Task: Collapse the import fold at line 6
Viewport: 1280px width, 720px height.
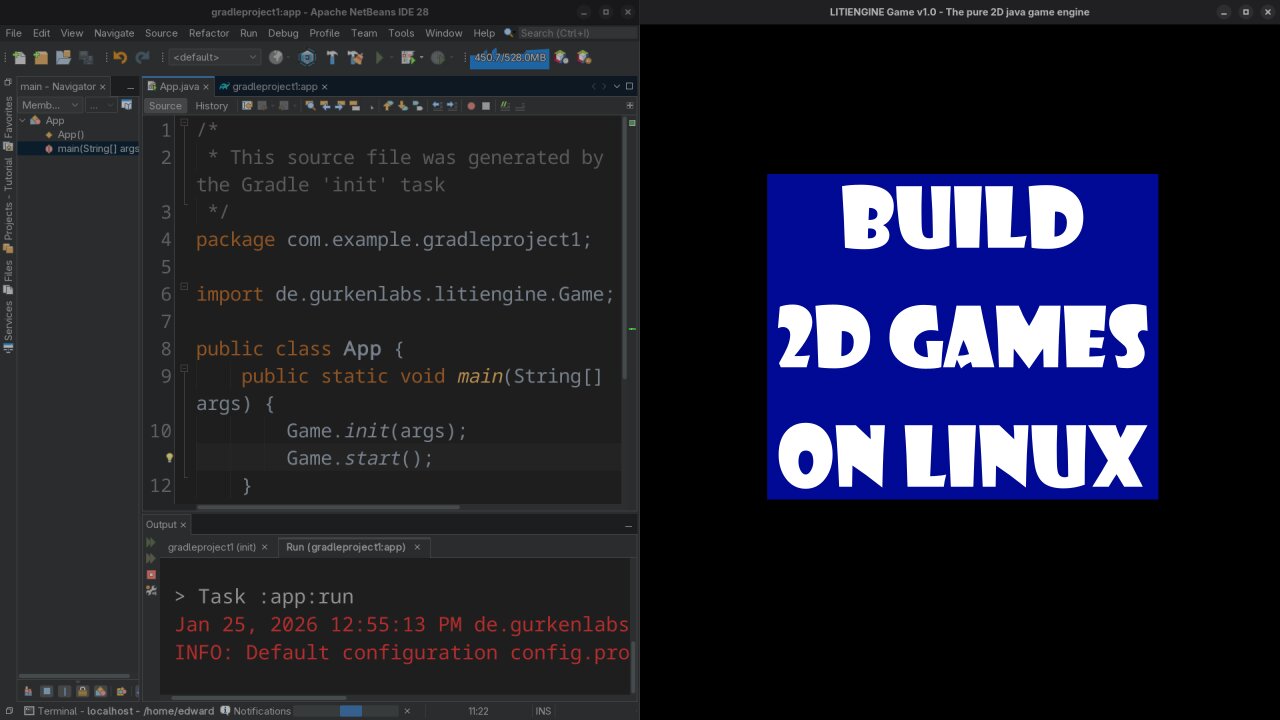Action: tap(184, 287)
